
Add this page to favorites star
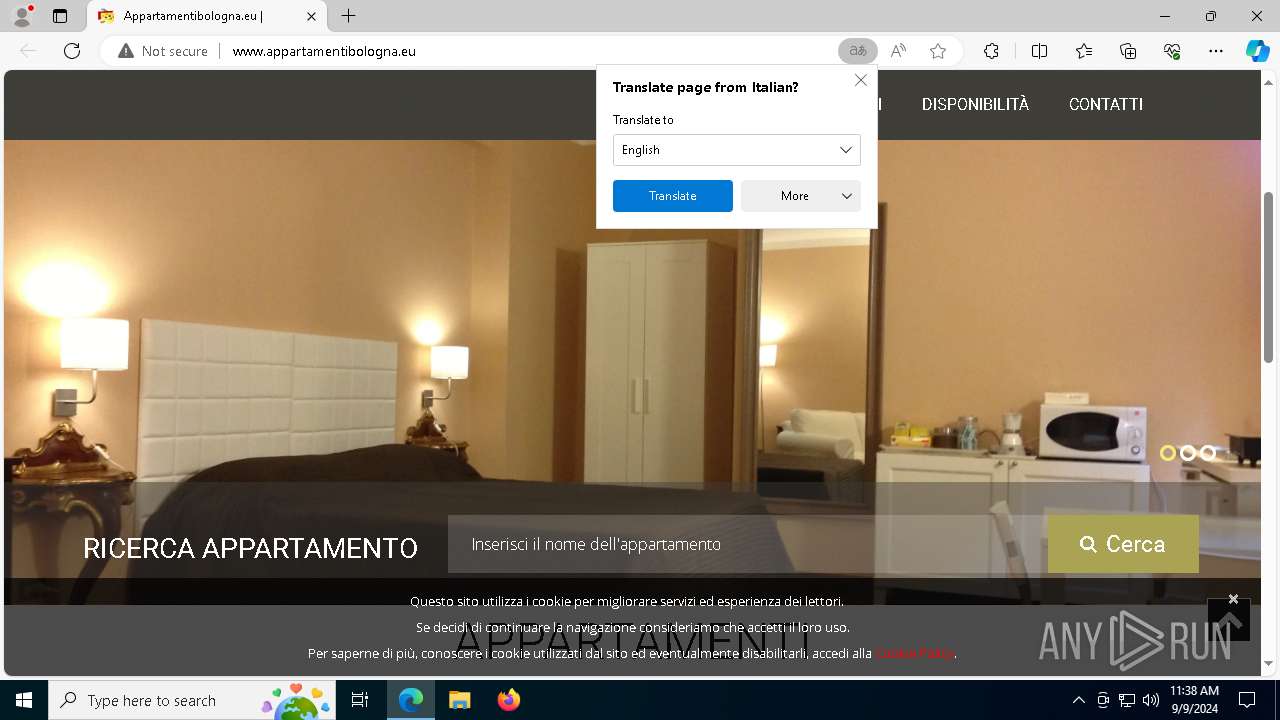tap(938, 51)
